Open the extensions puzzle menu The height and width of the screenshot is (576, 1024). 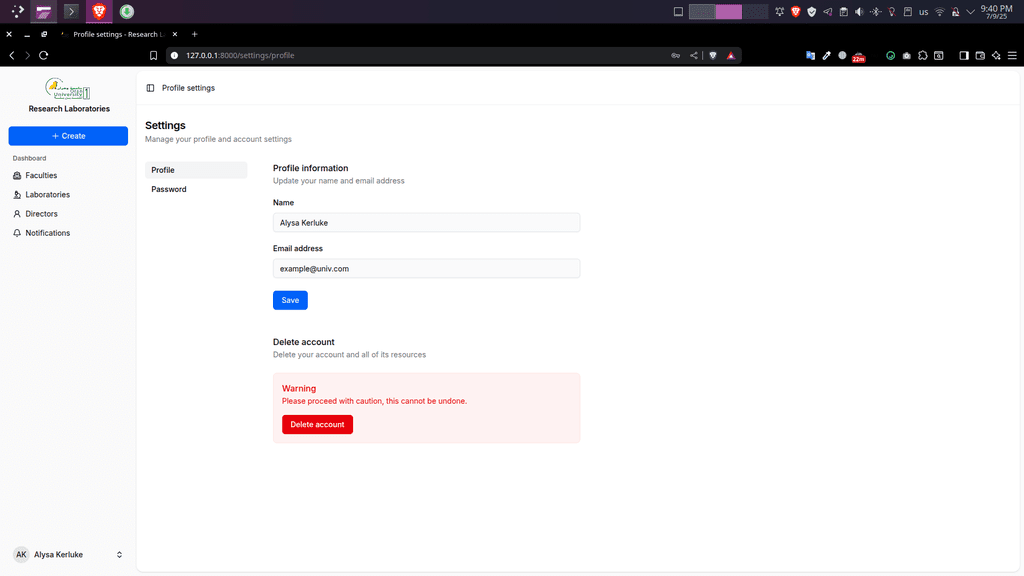coord(923,56)
